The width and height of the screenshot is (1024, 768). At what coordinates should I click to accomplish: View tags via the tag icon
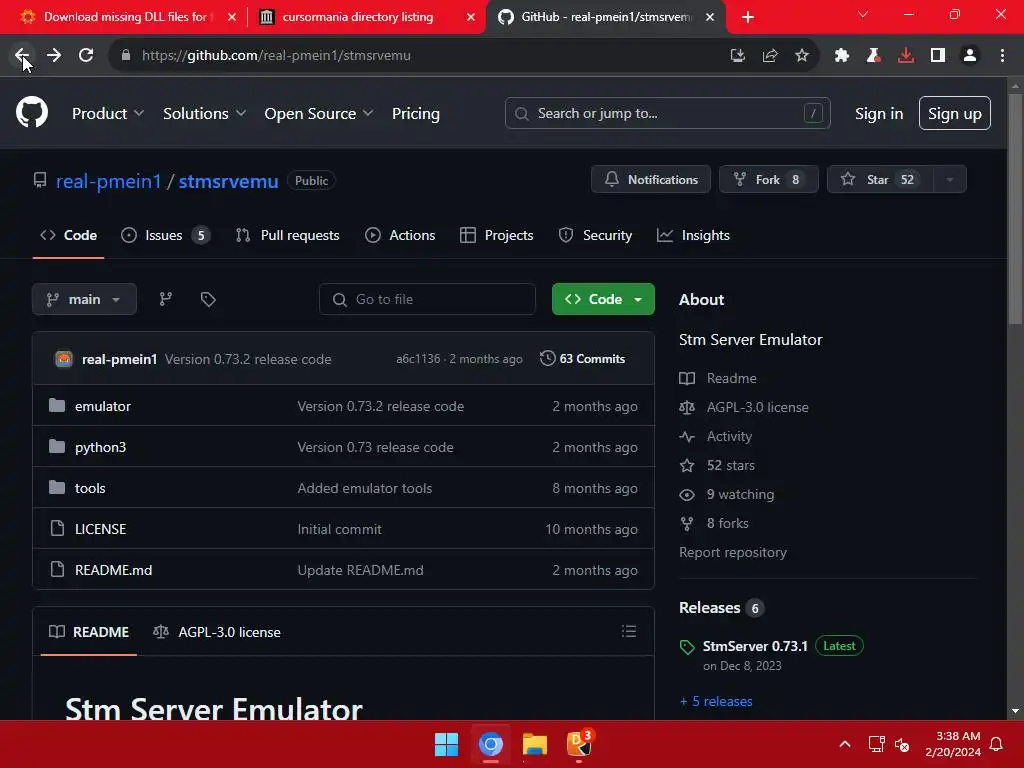208,299
